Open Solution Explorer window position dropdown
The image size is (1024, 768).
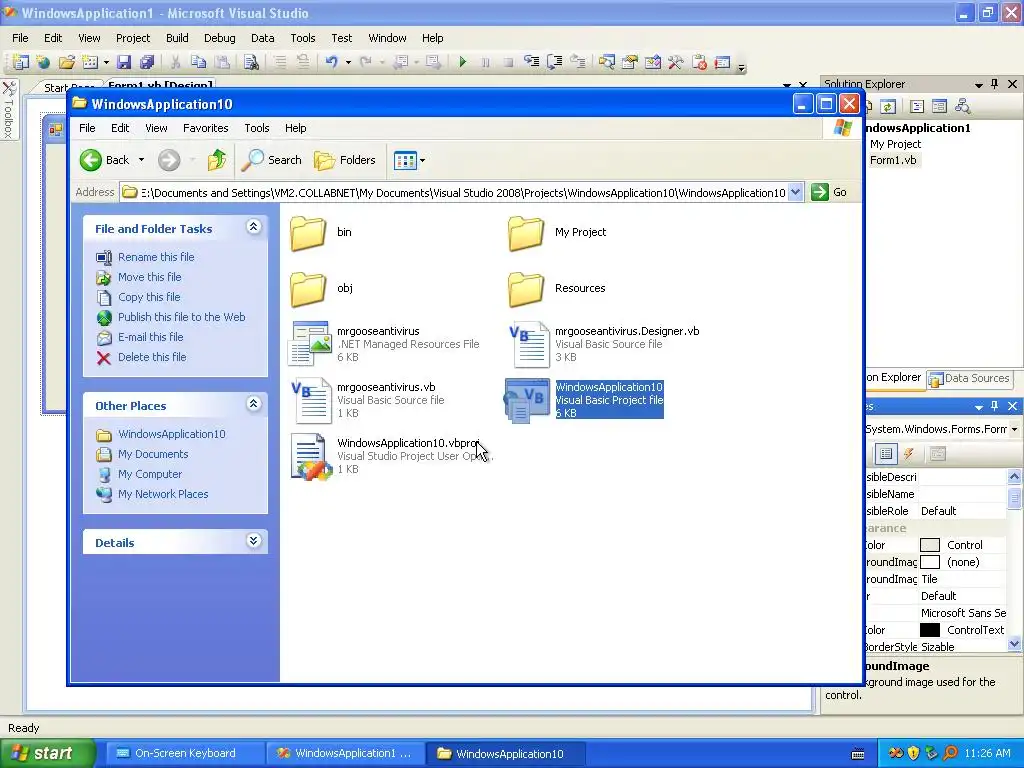pyautogui.click(x=978, y=84)
